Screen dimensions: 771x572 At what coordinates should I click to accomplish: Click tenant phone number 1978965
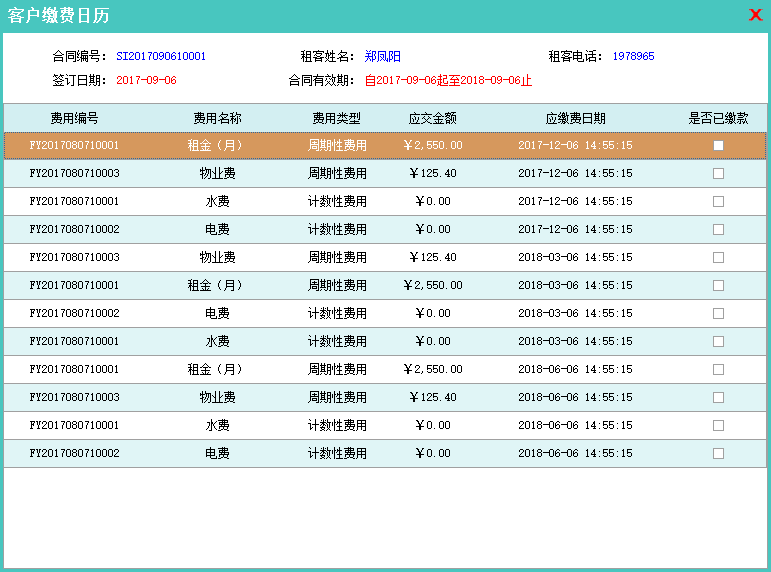[633, 57]
